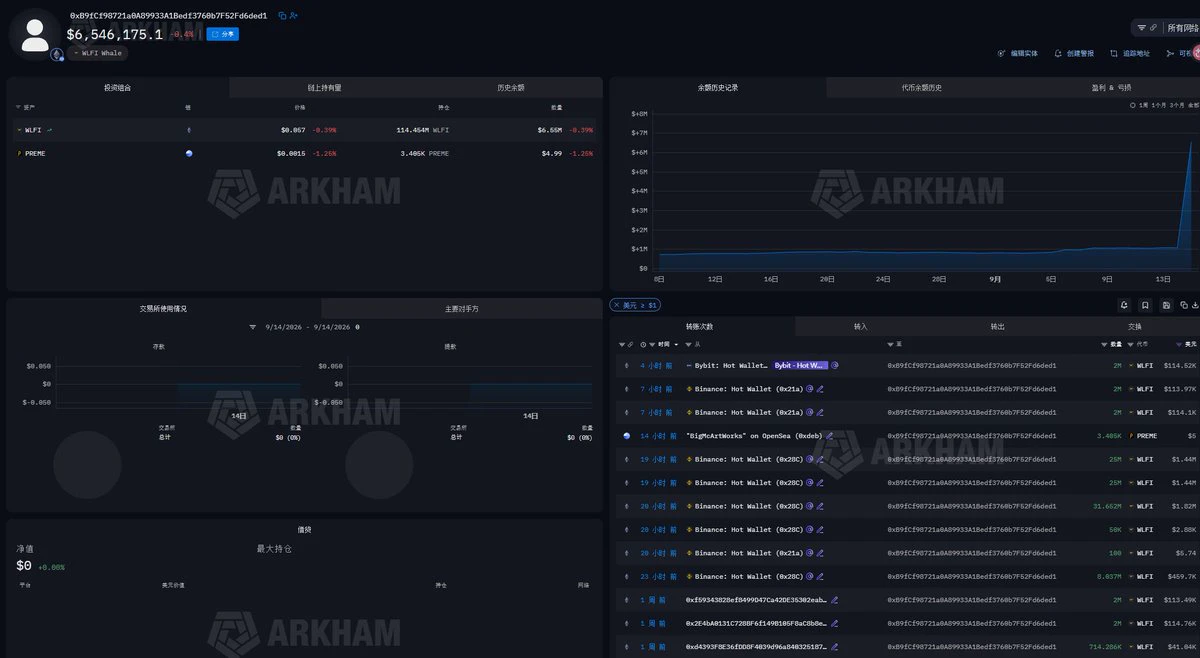1200x658 pixels.
Task: Click the add-user icon beside the address
Action: click(x=294, y=16)
